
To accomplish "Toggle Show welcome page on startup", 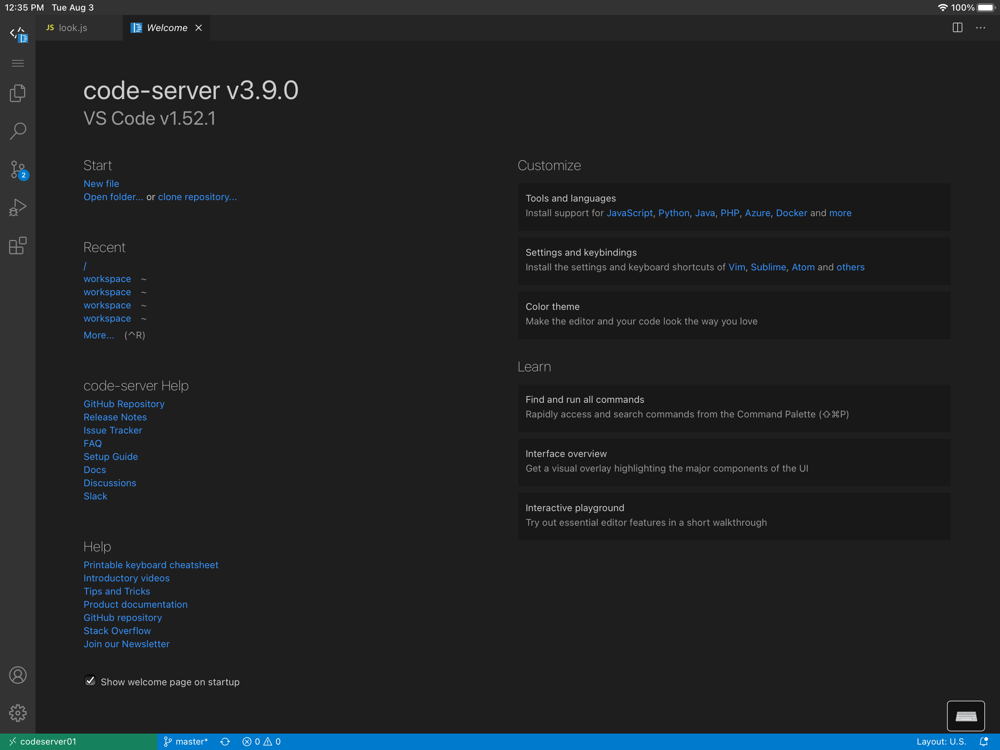I will (90, 681).
